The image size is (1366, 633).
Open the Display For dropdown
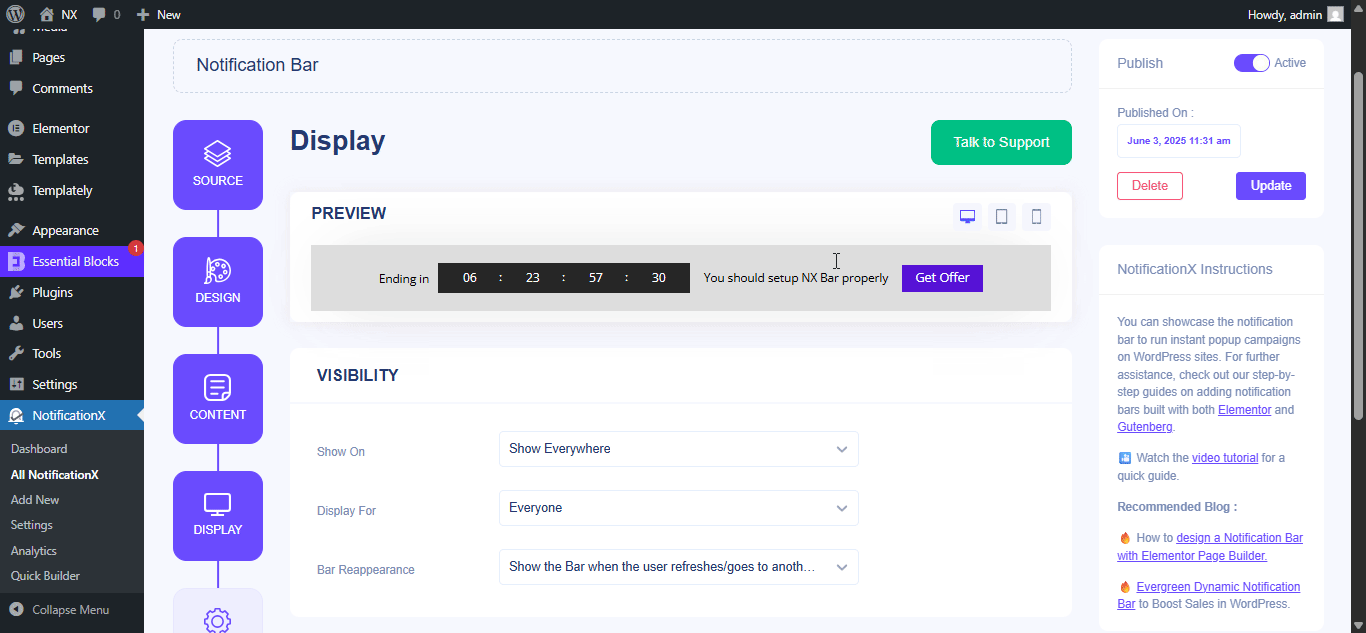coord(679,508)
